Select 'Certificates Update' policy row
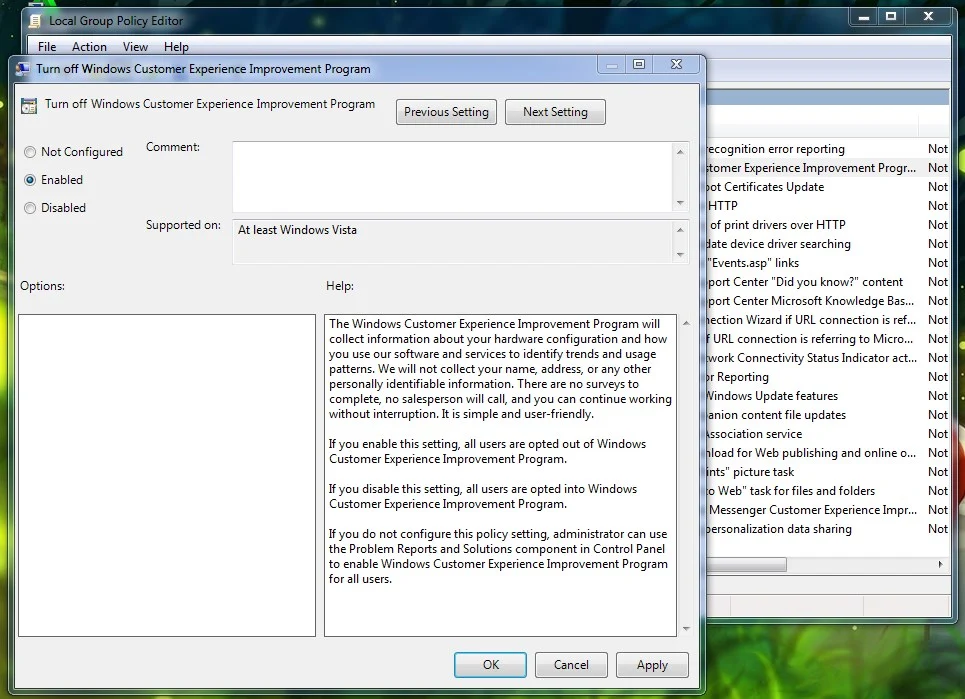Image resolution: width=965 pixels, height=699 pixels. tap(827, 187)
